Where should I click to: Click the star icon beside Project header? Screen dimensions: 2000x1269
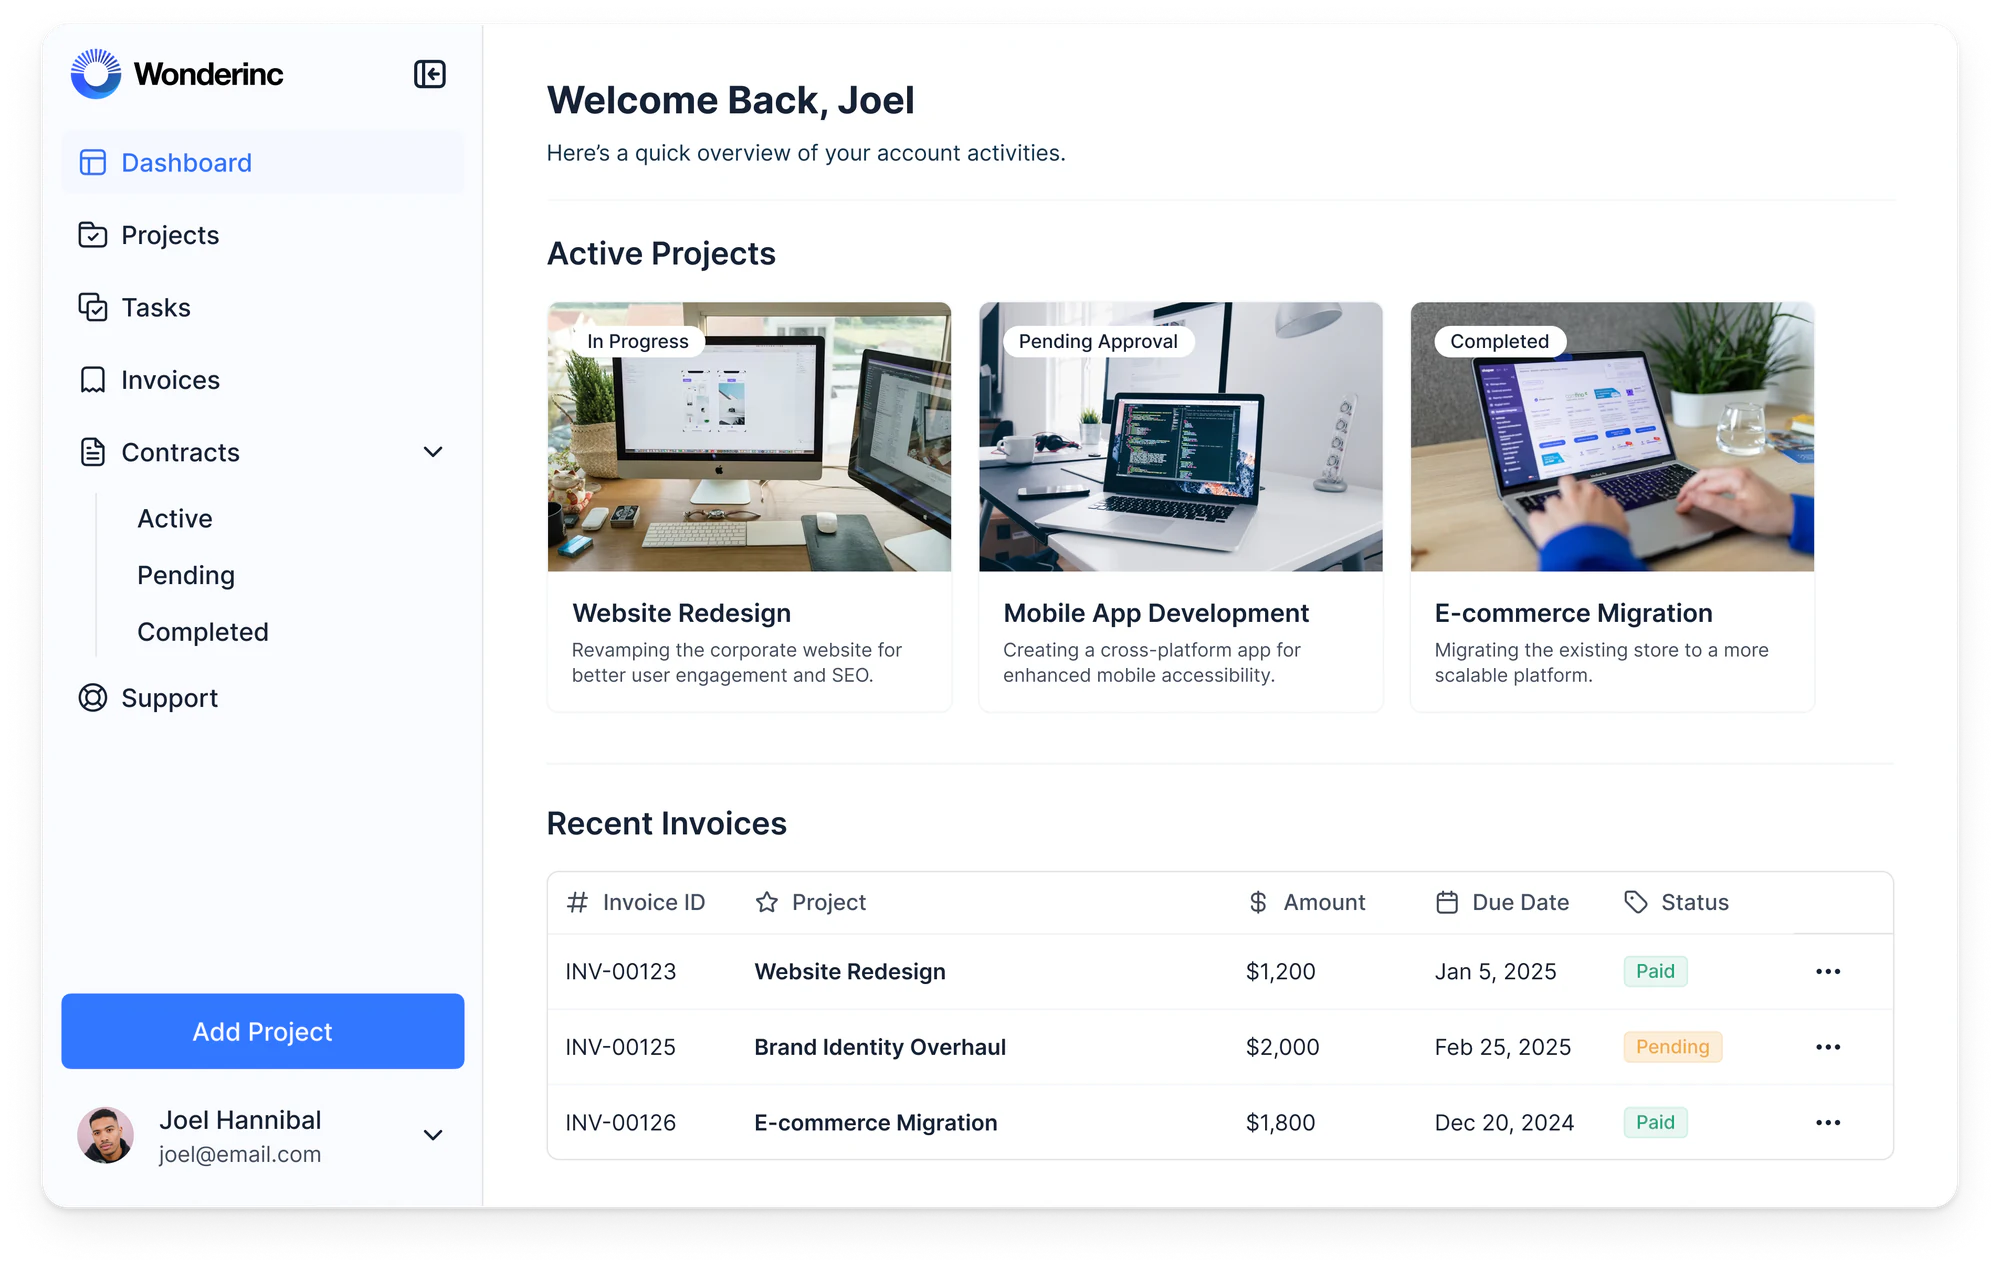[x=767, y=902]
